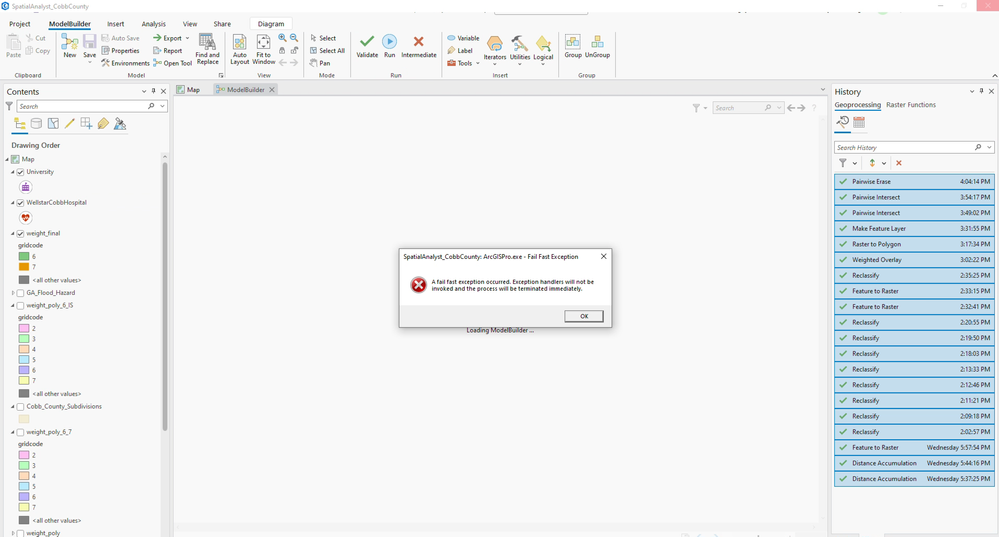Click the zoom out magnifier icon
The image size is (999, 537).
click(294, 38)
